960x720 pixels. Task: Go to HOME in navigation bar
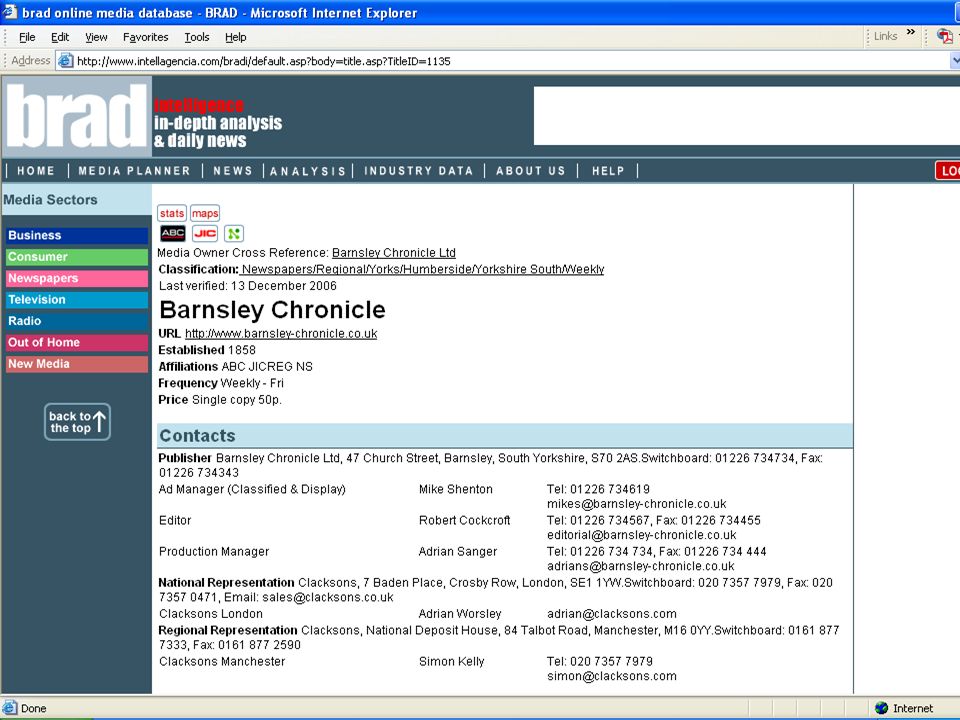point(36,171)
